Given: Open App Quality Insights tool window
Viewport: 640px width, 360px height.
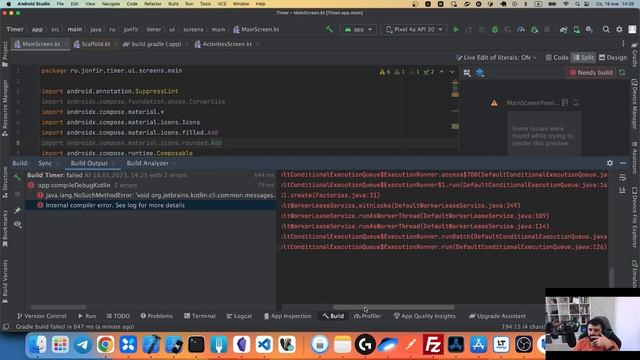Looking at the screenshot, I should click(x=424, y=316).
